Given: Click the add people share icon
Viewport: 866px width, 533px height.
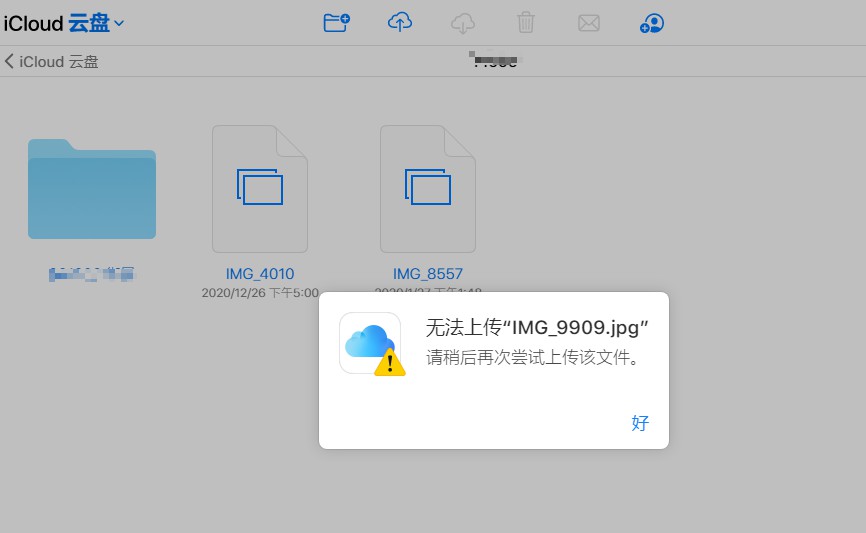Looking at the screenshot, I should [x=652, y=23].
